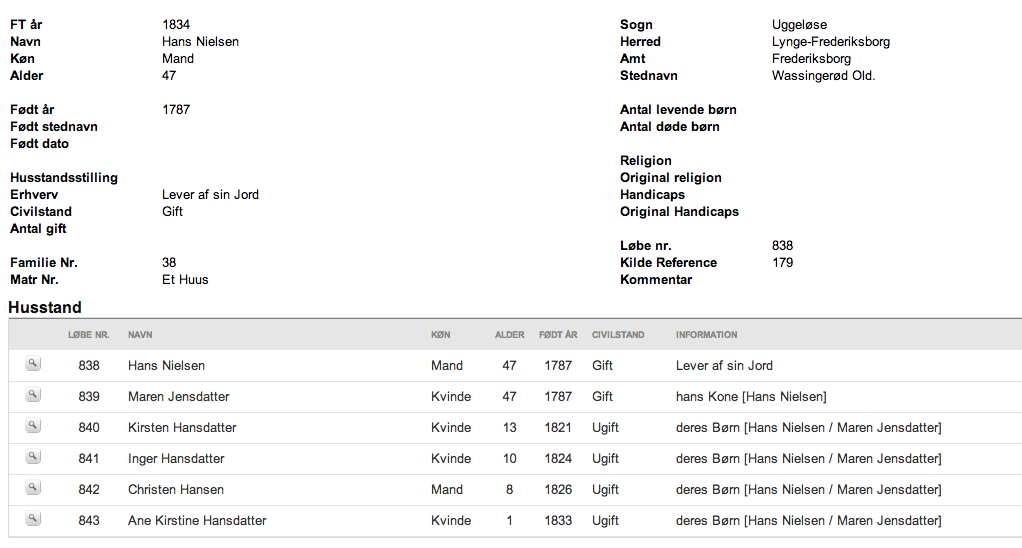Image resolution: width=1022 pixels, height=548 pixels.
Task: Sort table by LØBE NR. column header
Action: pyautogui.click(x=89, y=335)
